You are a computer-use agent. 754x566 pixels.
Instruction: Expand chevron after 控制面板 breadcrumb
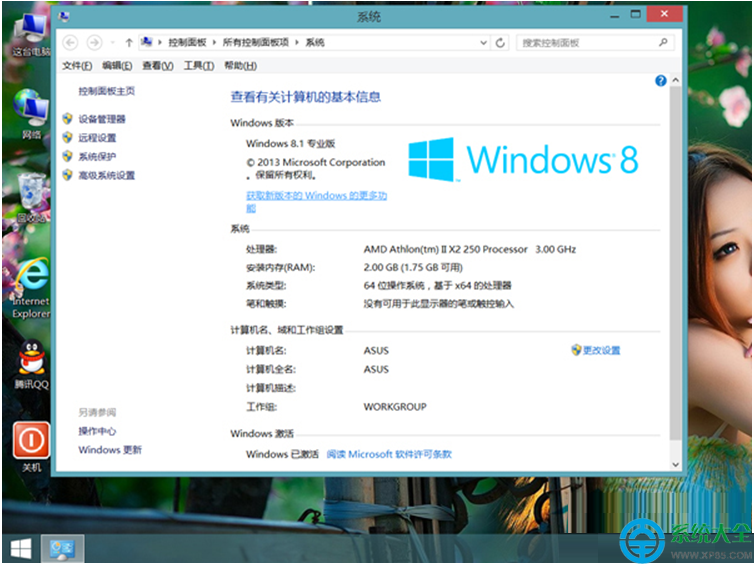214,42
